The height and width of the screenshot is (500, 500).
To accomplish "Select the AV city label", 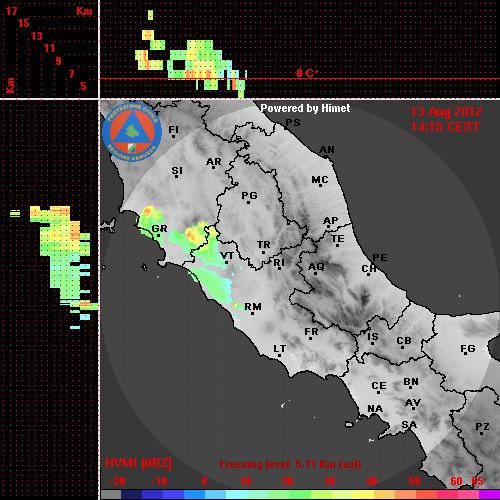I will click(413, 403).
